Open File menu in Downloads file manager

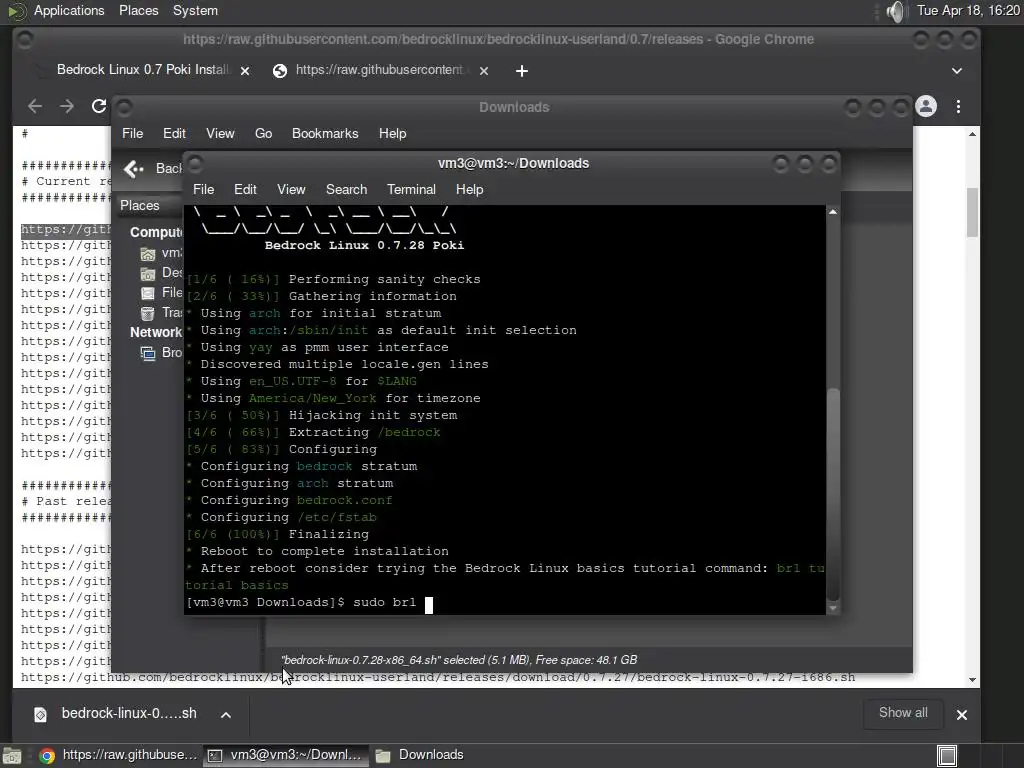[x=133, y=133]
